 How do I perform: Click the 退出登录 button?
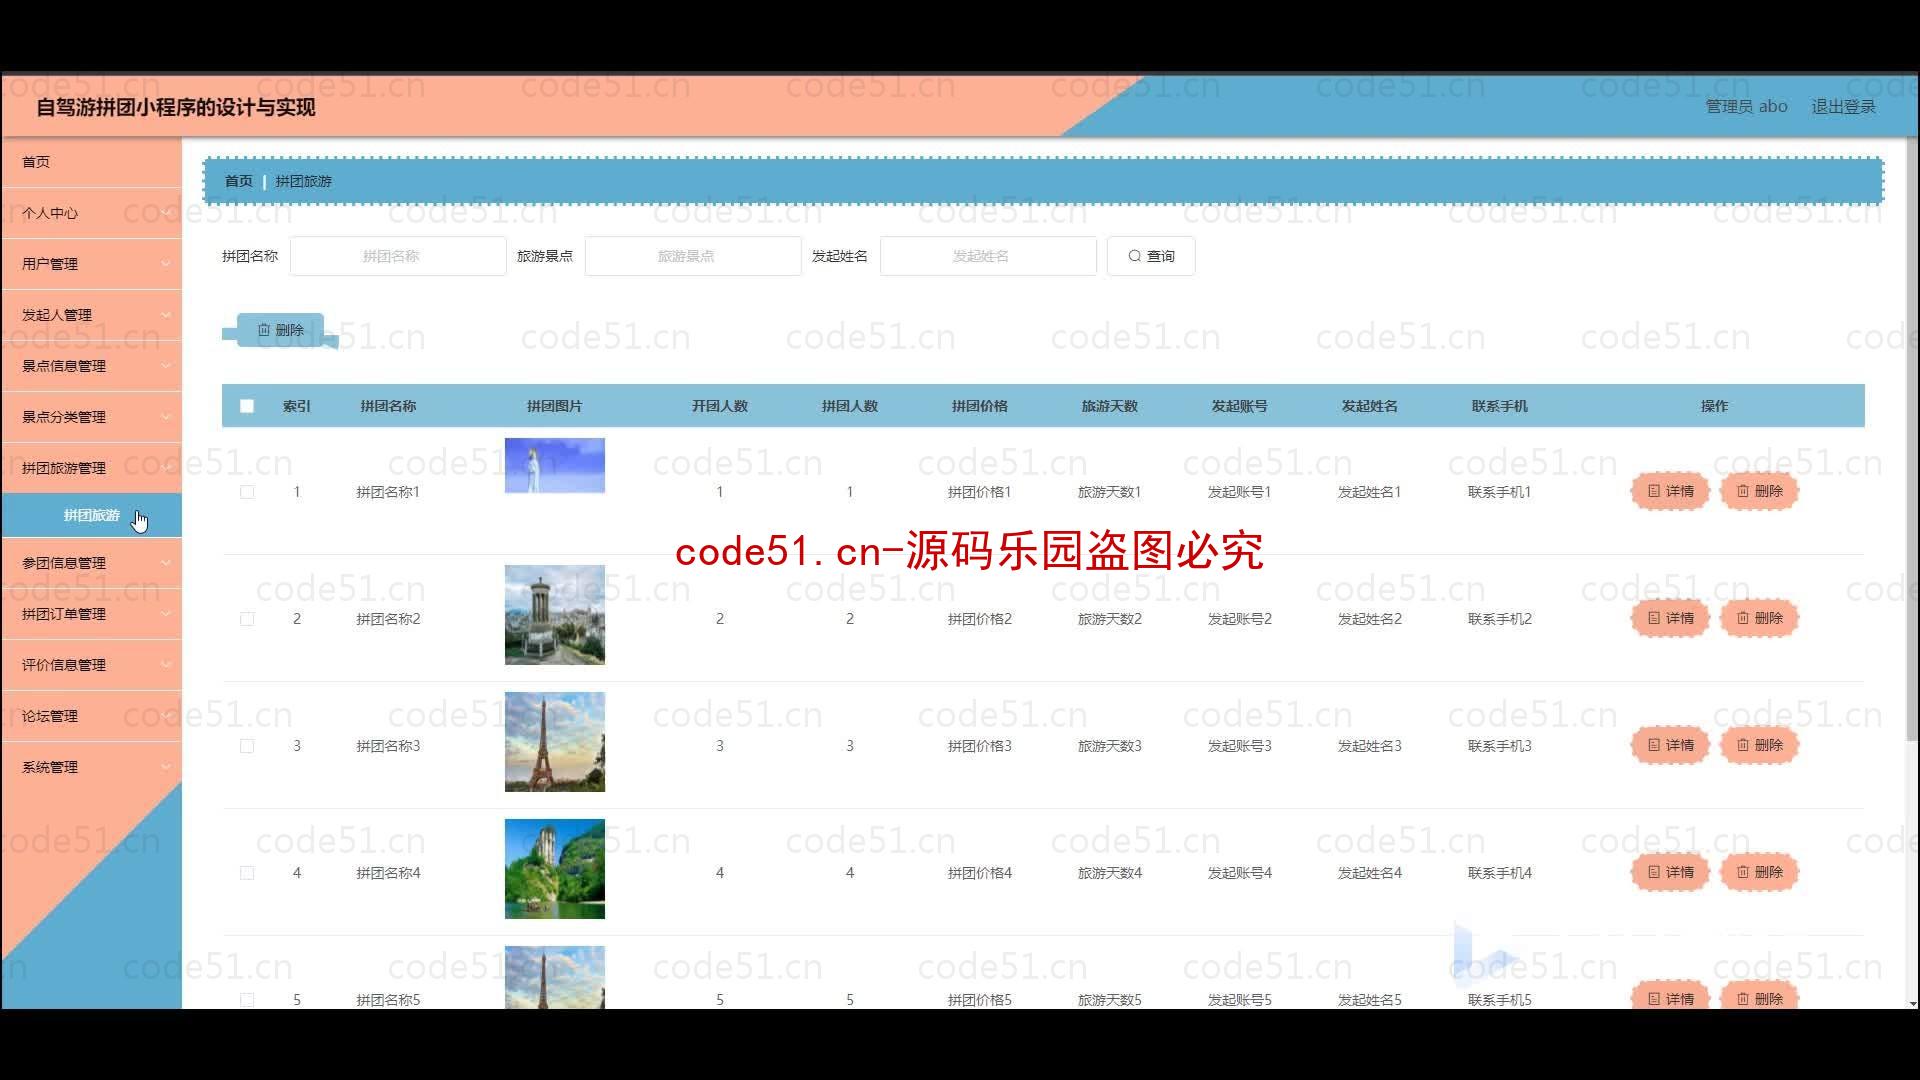pos(1842,105)
